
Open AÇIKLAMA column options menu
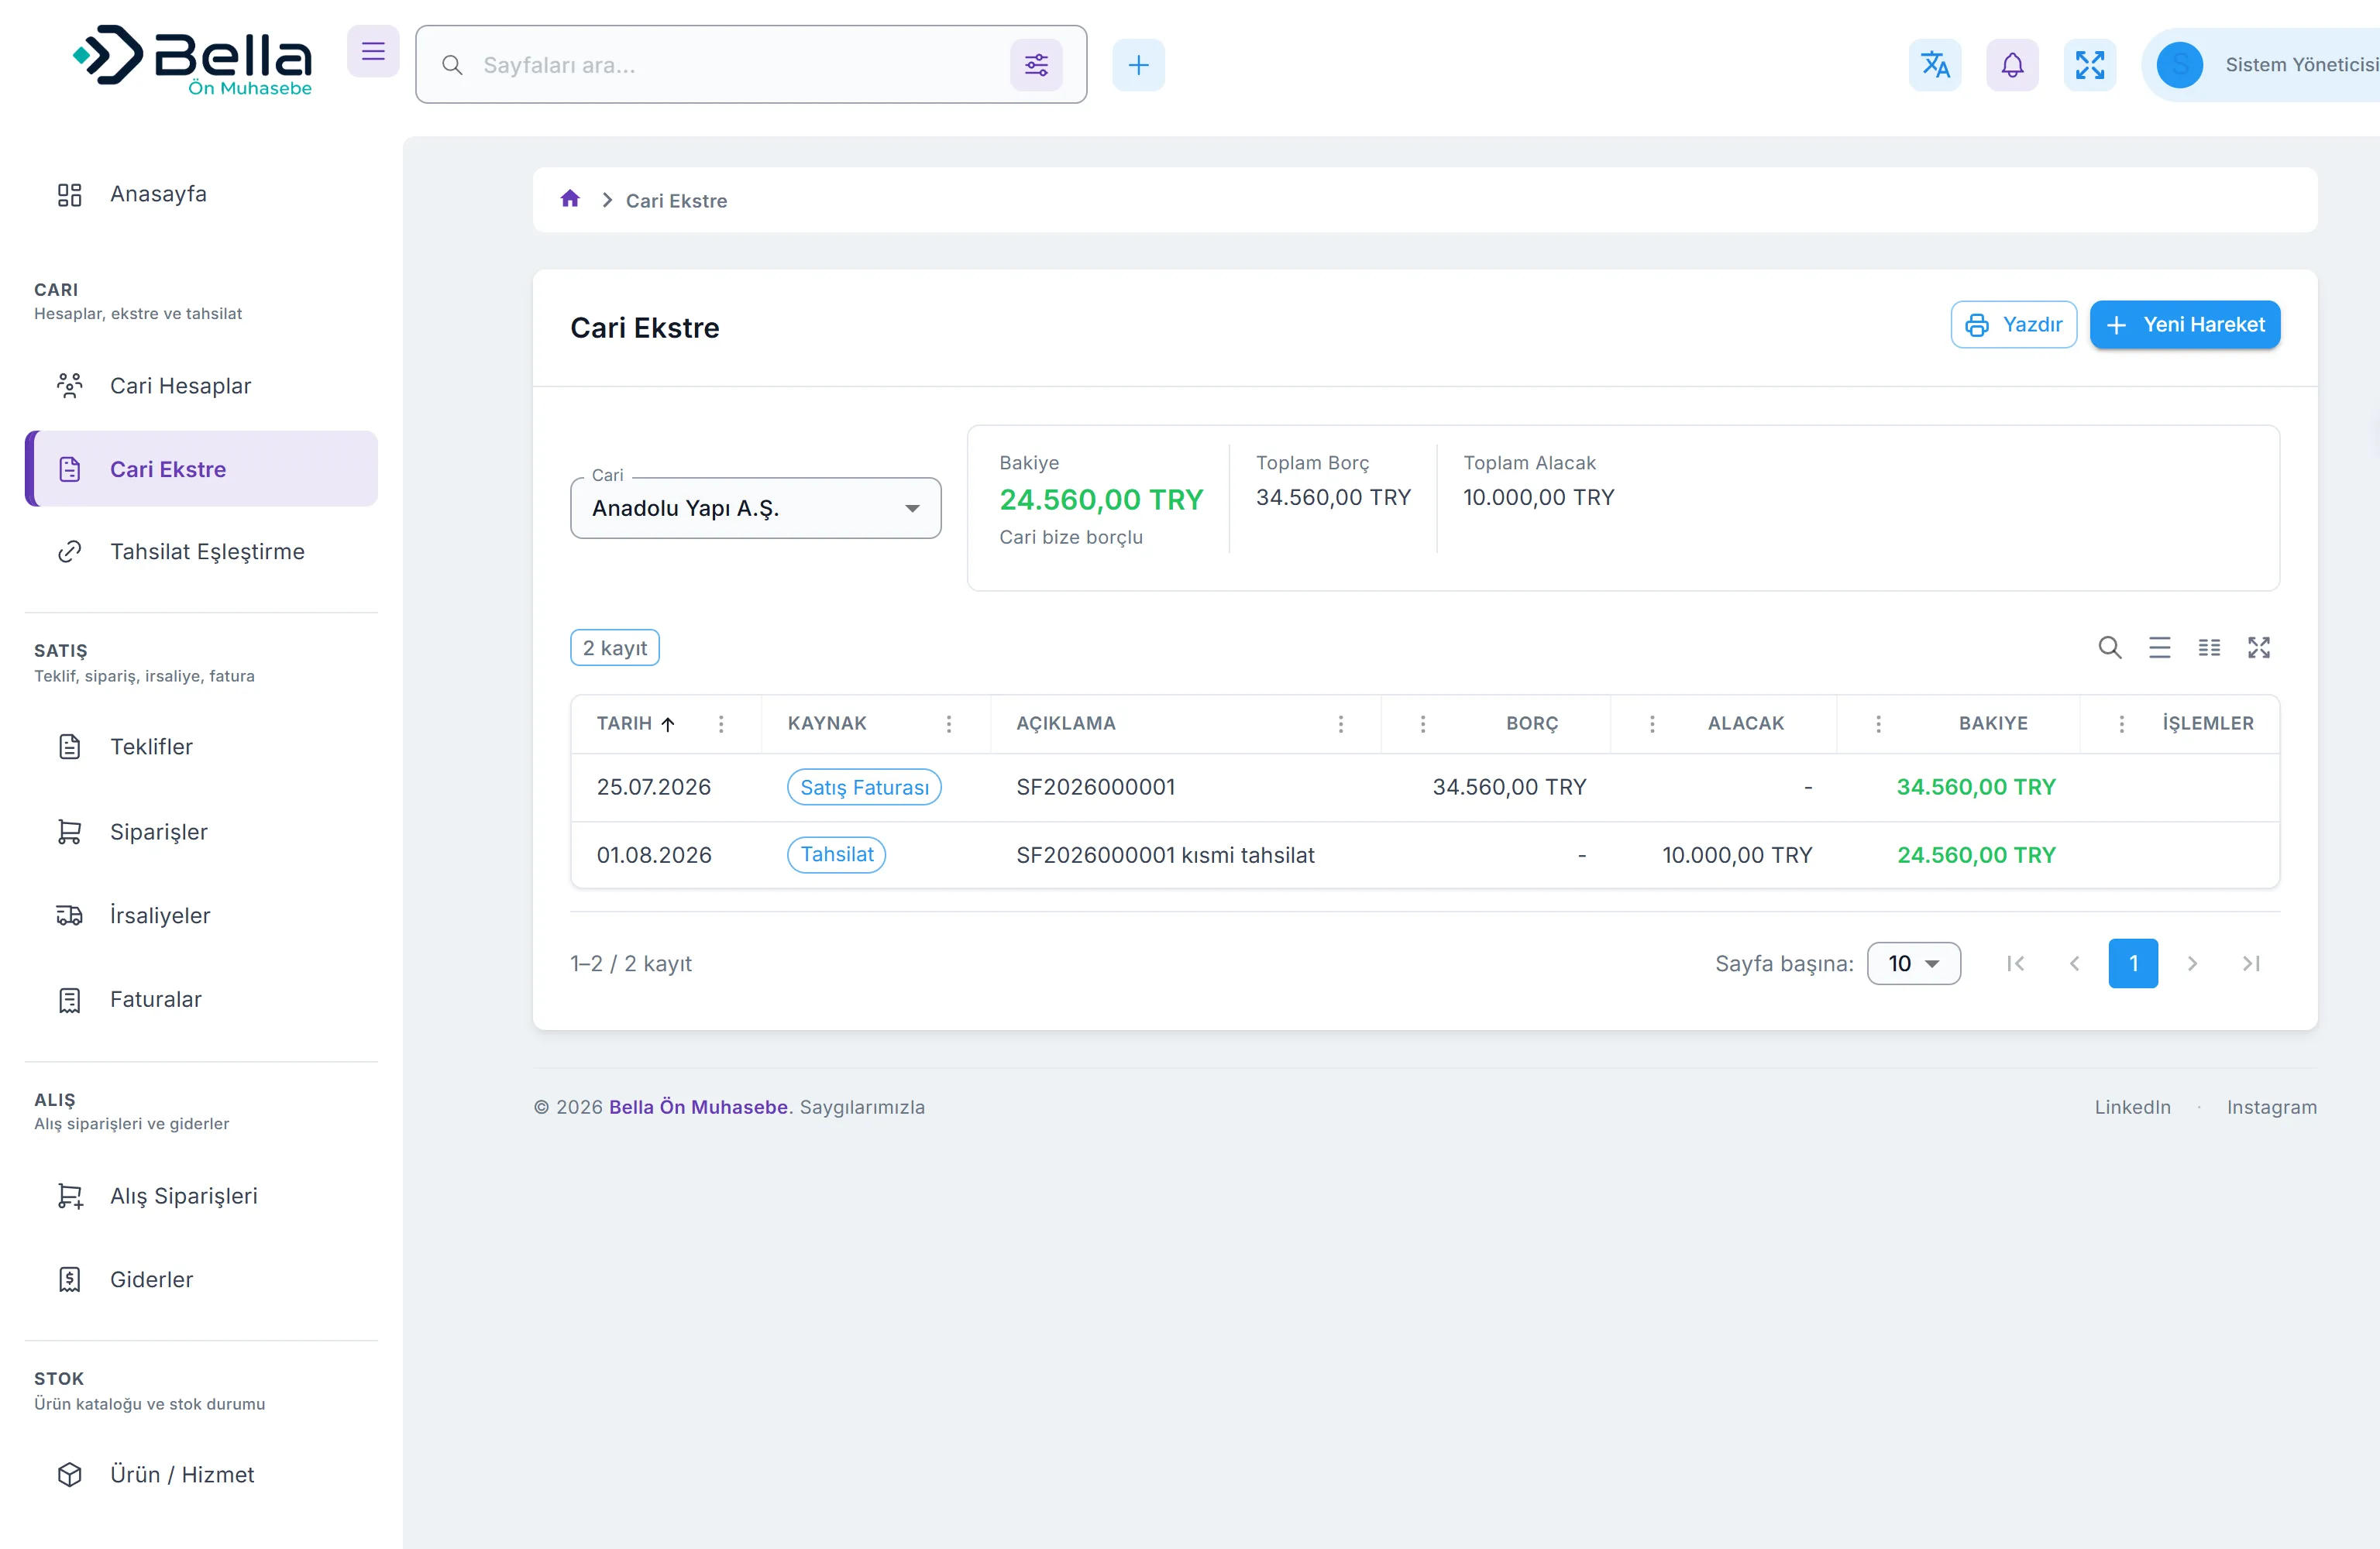click(x=1341, y=723)
